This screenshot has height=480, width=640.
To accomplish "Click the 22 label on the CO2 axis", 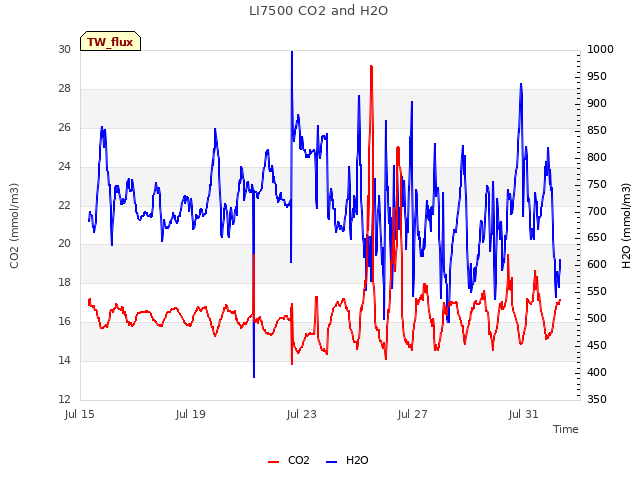I will pyautogui.click(x=64, y=205).
